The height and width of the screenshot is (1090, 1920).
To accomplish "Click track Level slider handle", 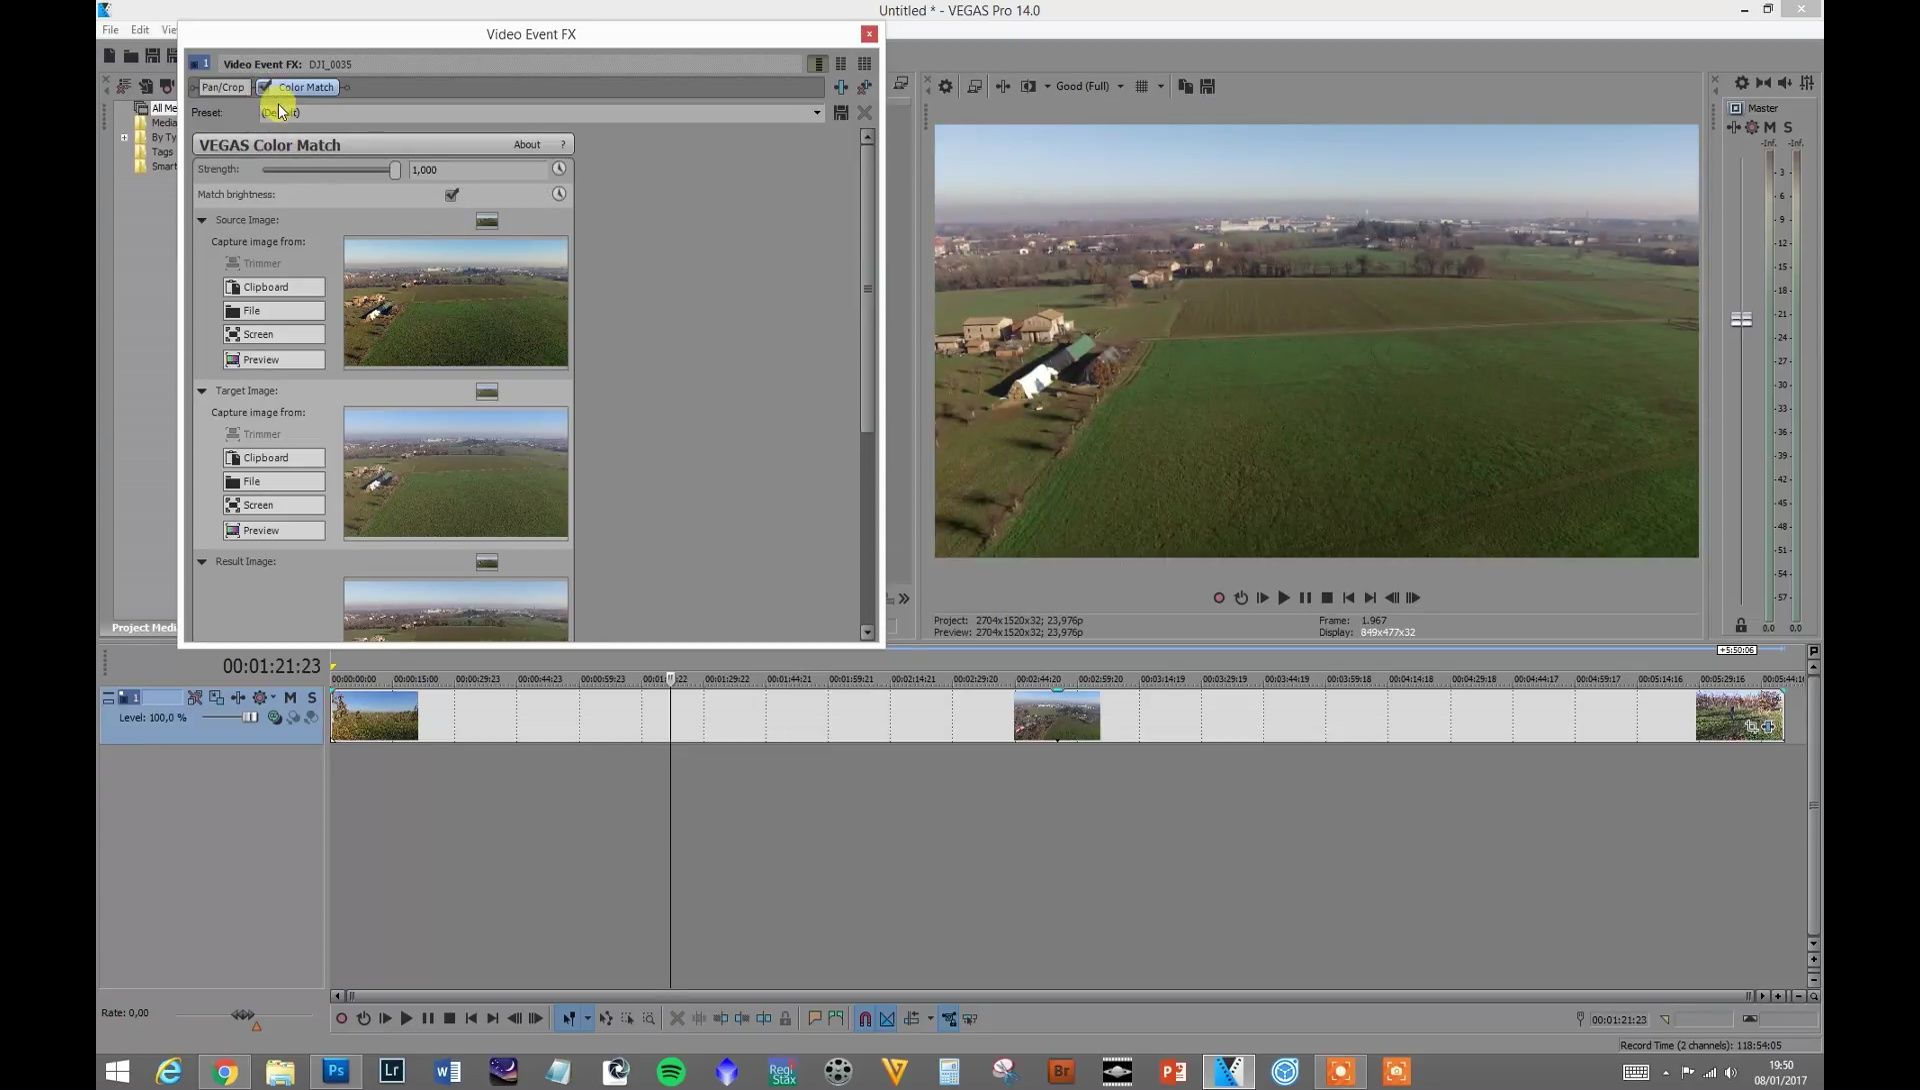I will pyautogui.click(x=250, y=718).
